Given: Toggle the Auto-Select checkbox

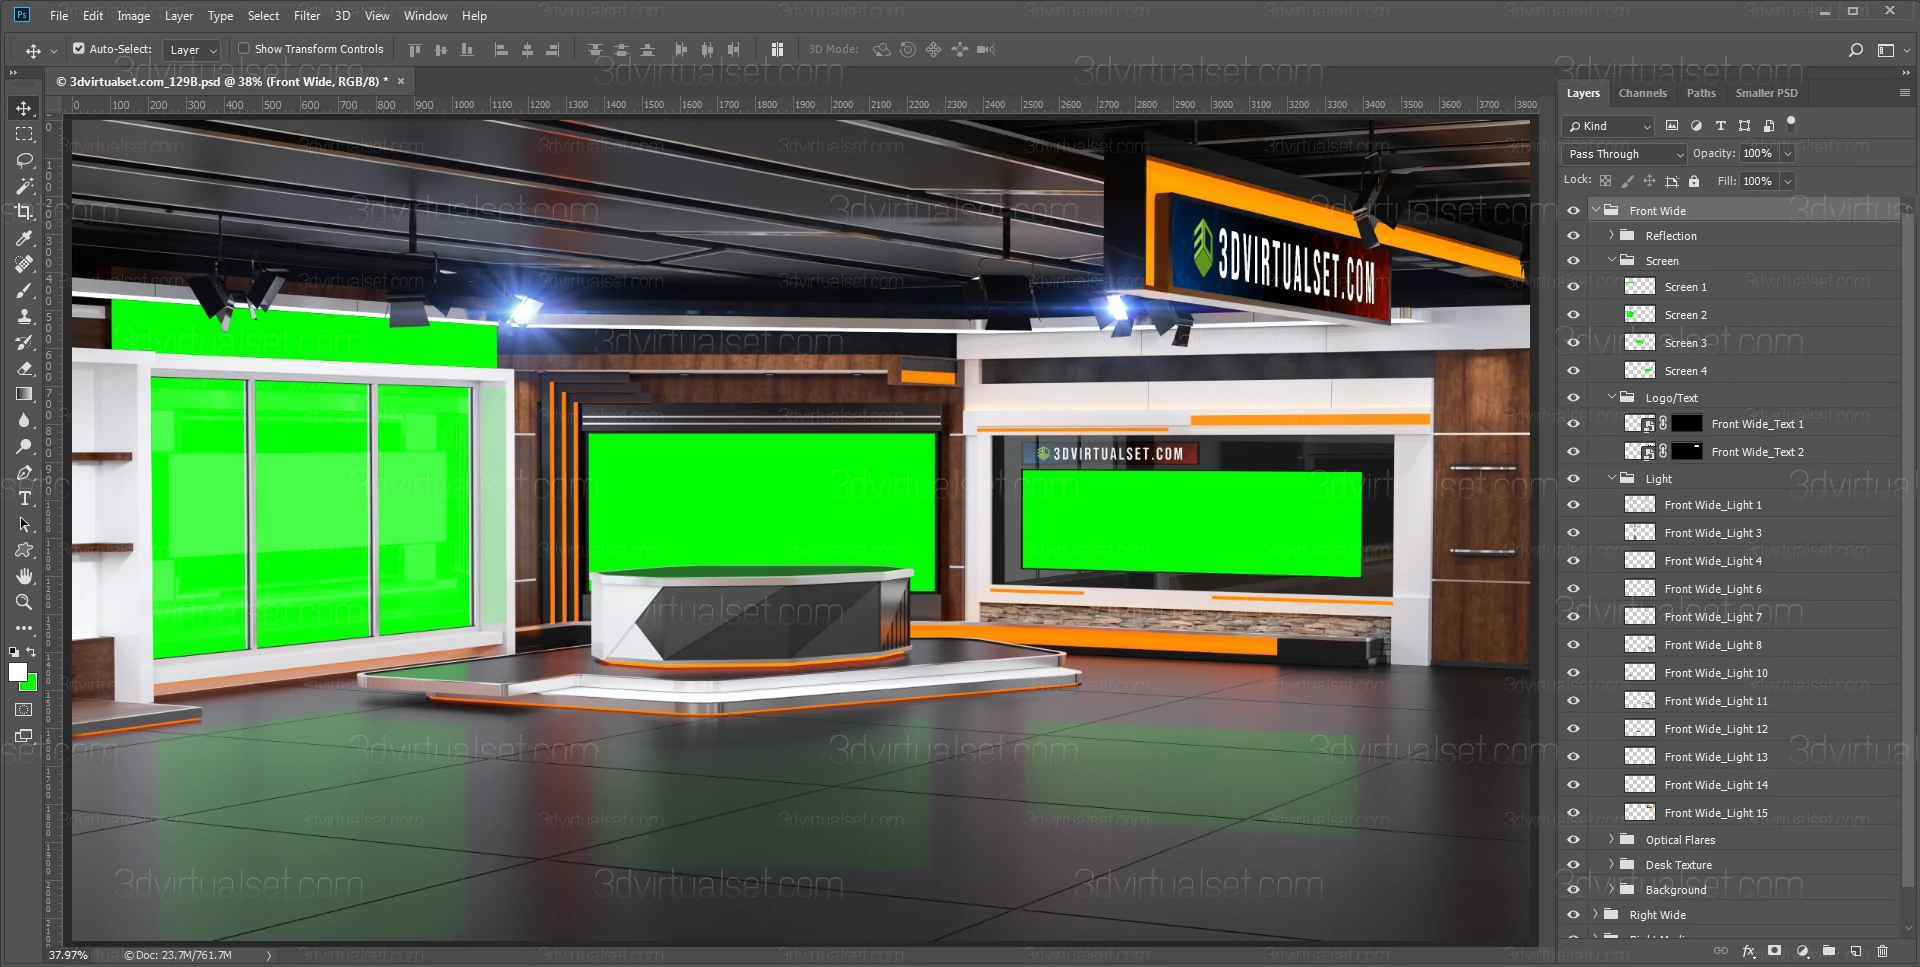Looking at the screenshot, I should 79,48.
